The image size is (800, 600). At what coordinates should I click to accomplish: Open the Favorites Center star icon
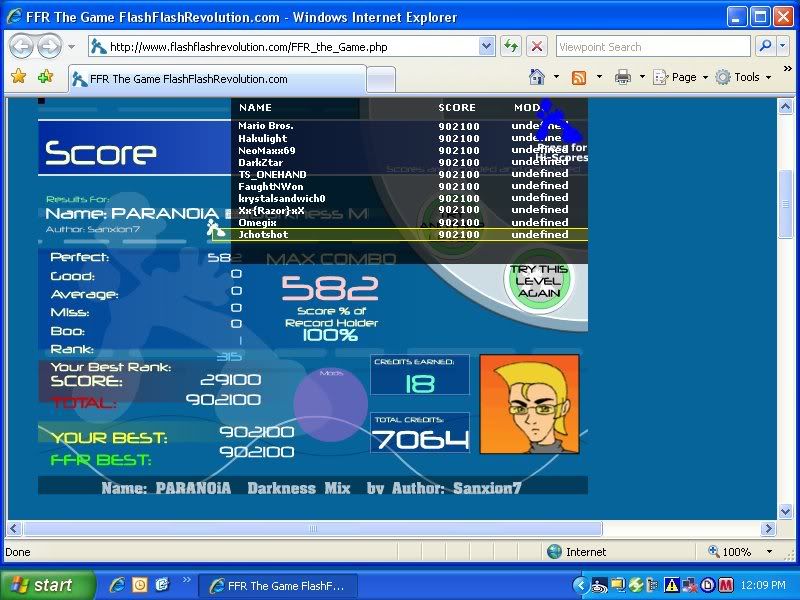click(18, 77)
